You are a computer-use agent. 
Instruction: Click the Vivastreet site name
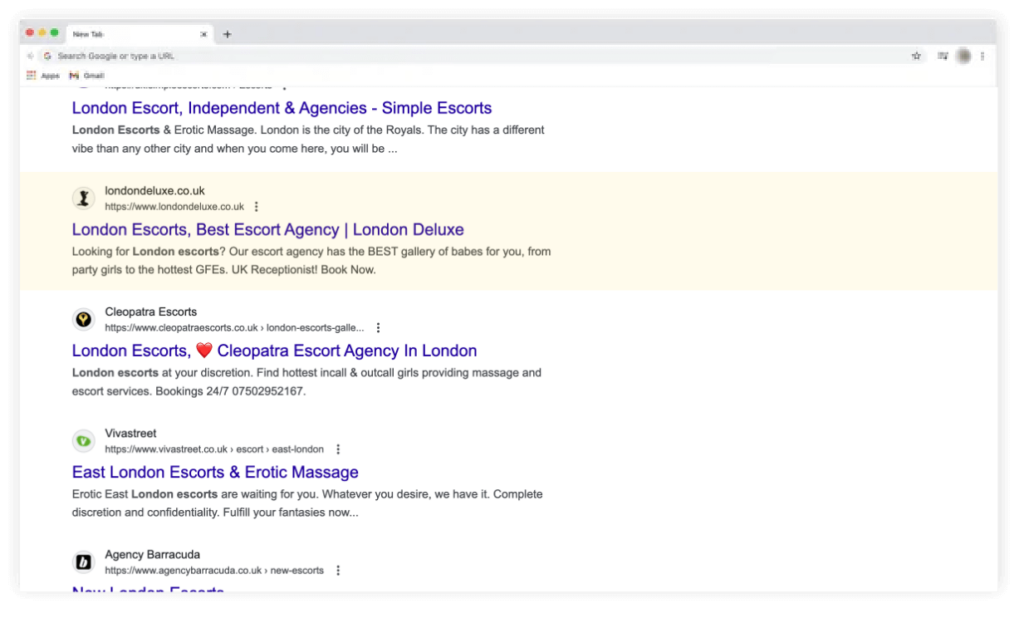131,434
